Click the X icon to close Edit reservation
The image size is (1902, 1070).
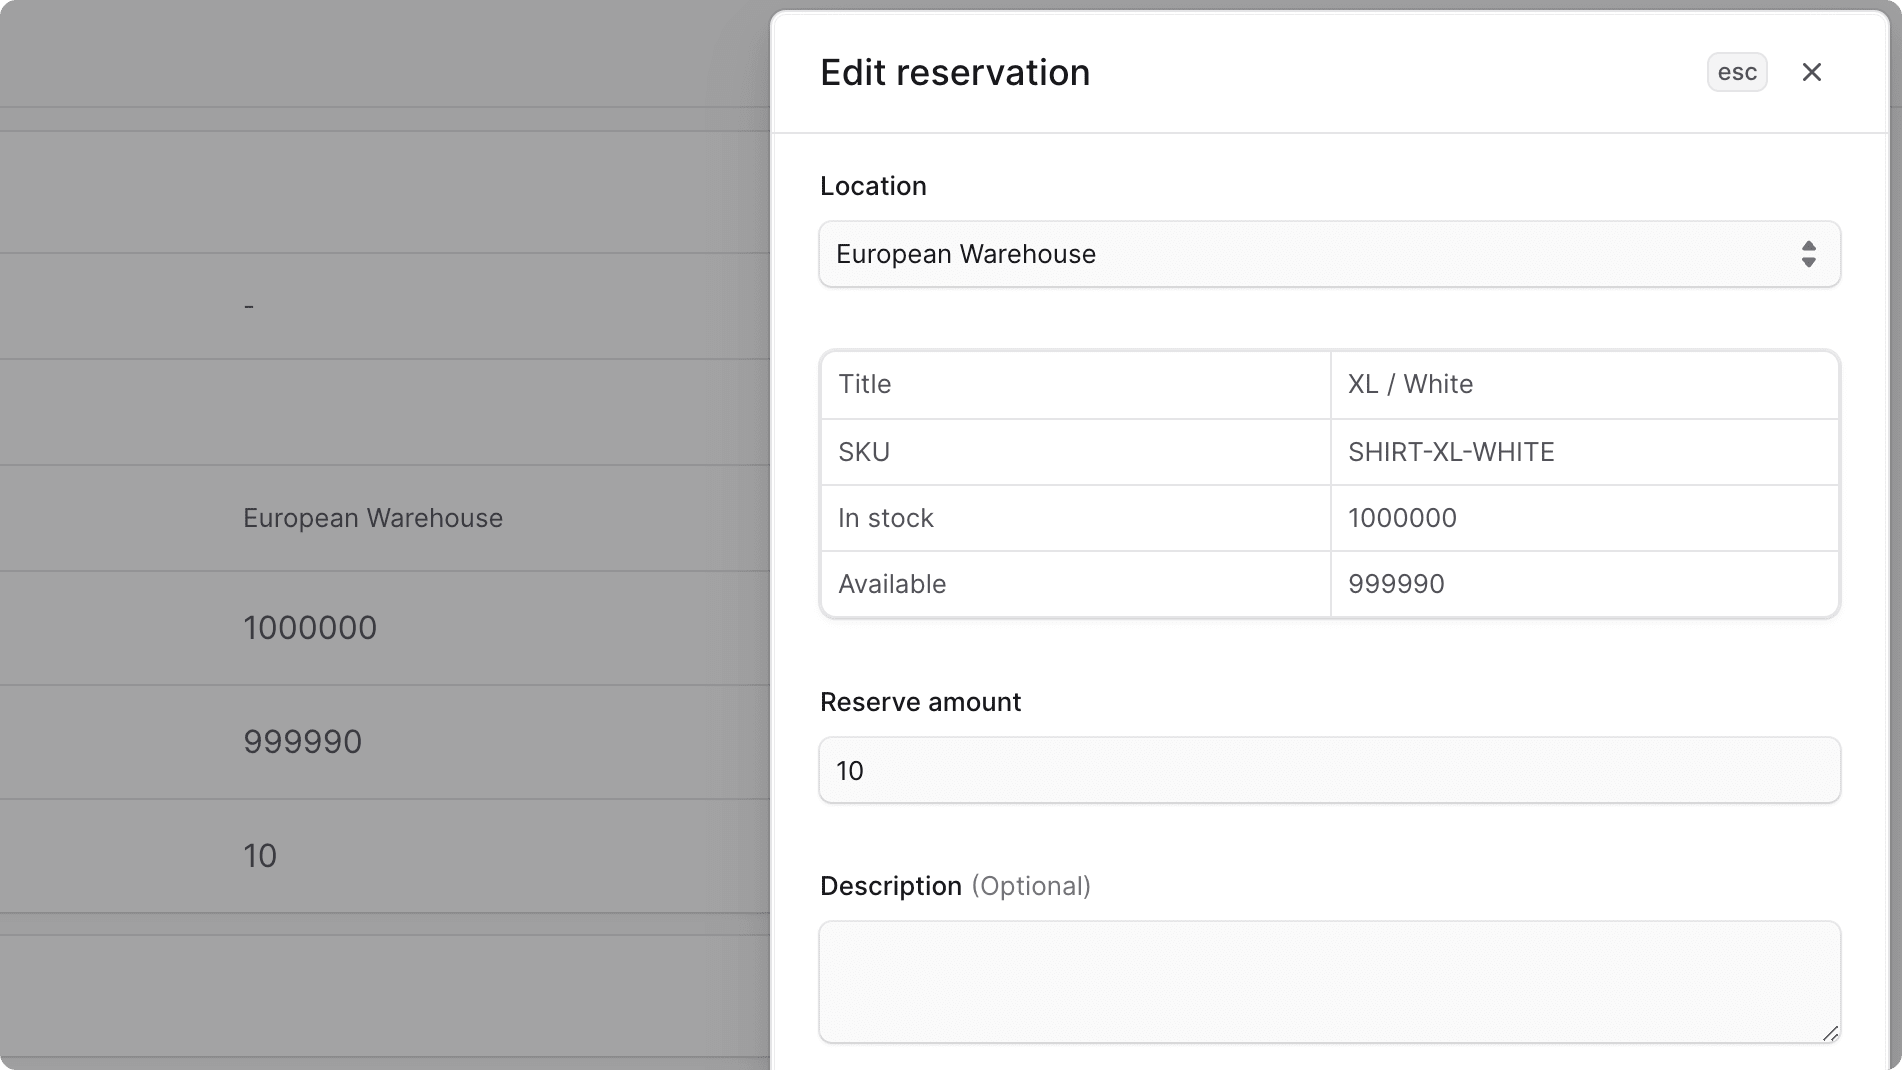point(1812,72)
